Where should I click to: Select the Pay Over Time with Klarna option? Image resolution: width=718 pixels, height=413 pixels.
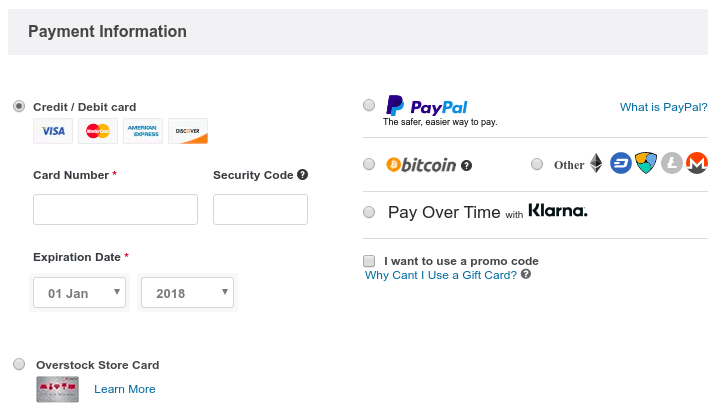click(x=369, y=212)
